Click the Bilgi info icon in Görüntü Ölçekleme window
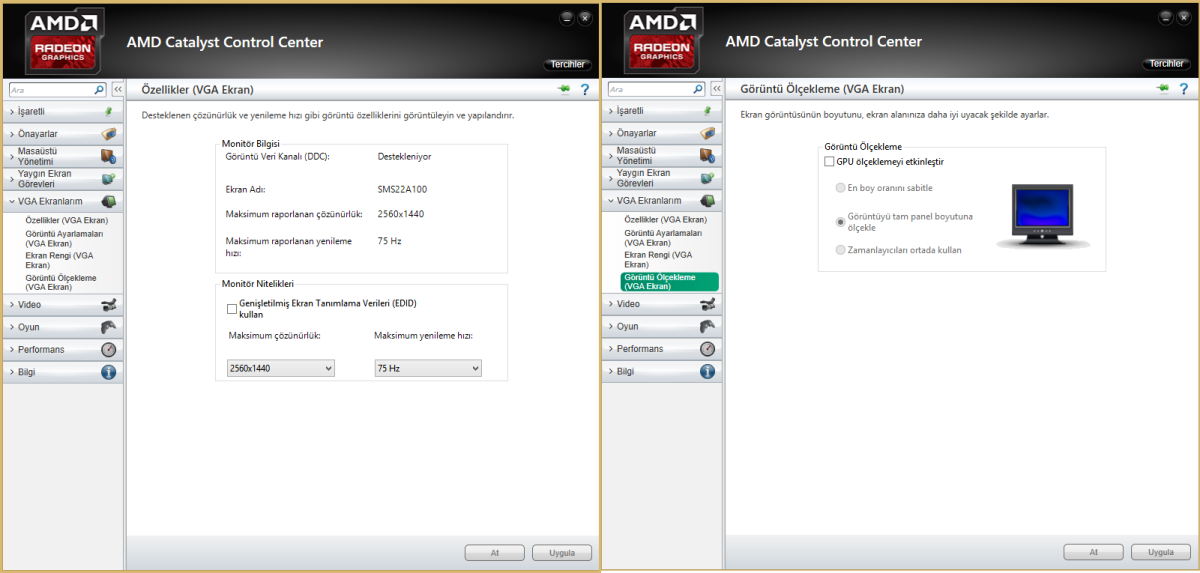 708,372
